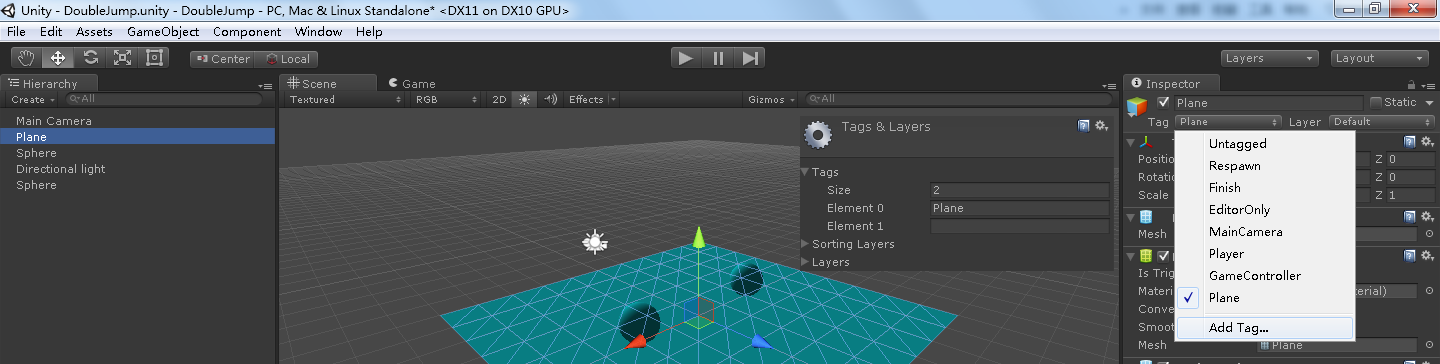This screenshot has height=364, width=1440.
Task: Click the Inspector object name field
Action: 1268,102
